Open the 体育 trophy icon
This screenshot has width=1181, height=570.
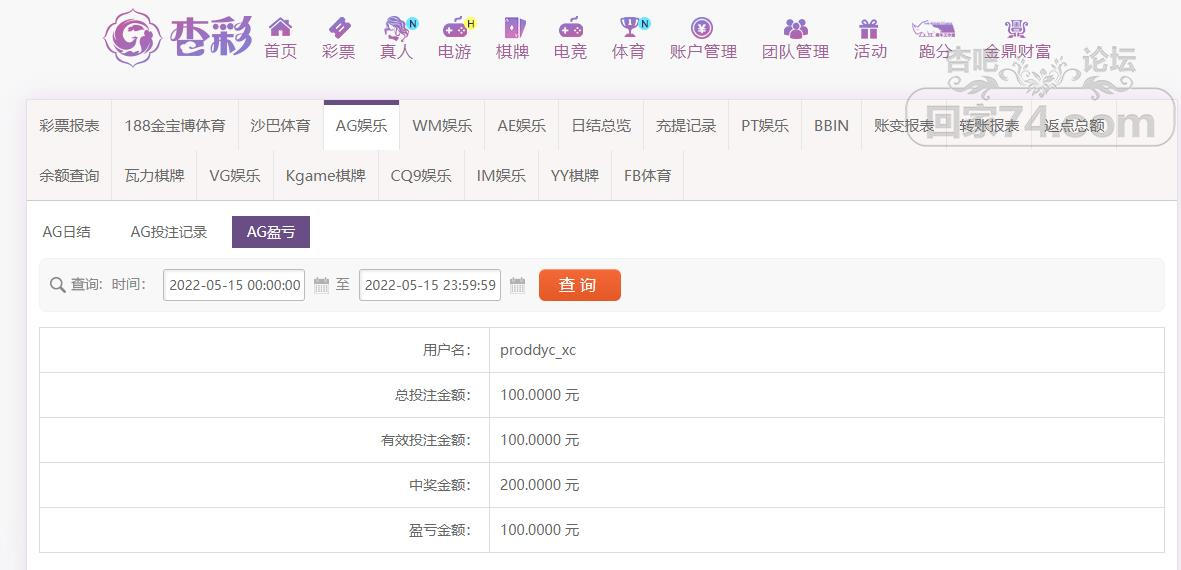(629, 28)
